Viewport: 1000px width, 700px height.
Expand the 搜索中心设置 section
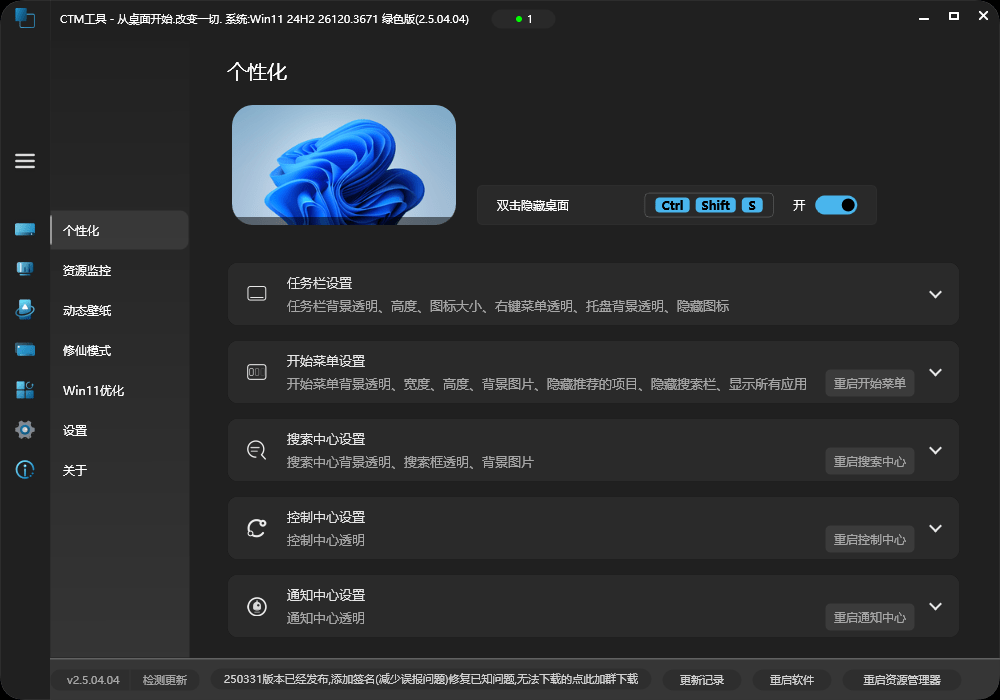[x=936, y=450]
